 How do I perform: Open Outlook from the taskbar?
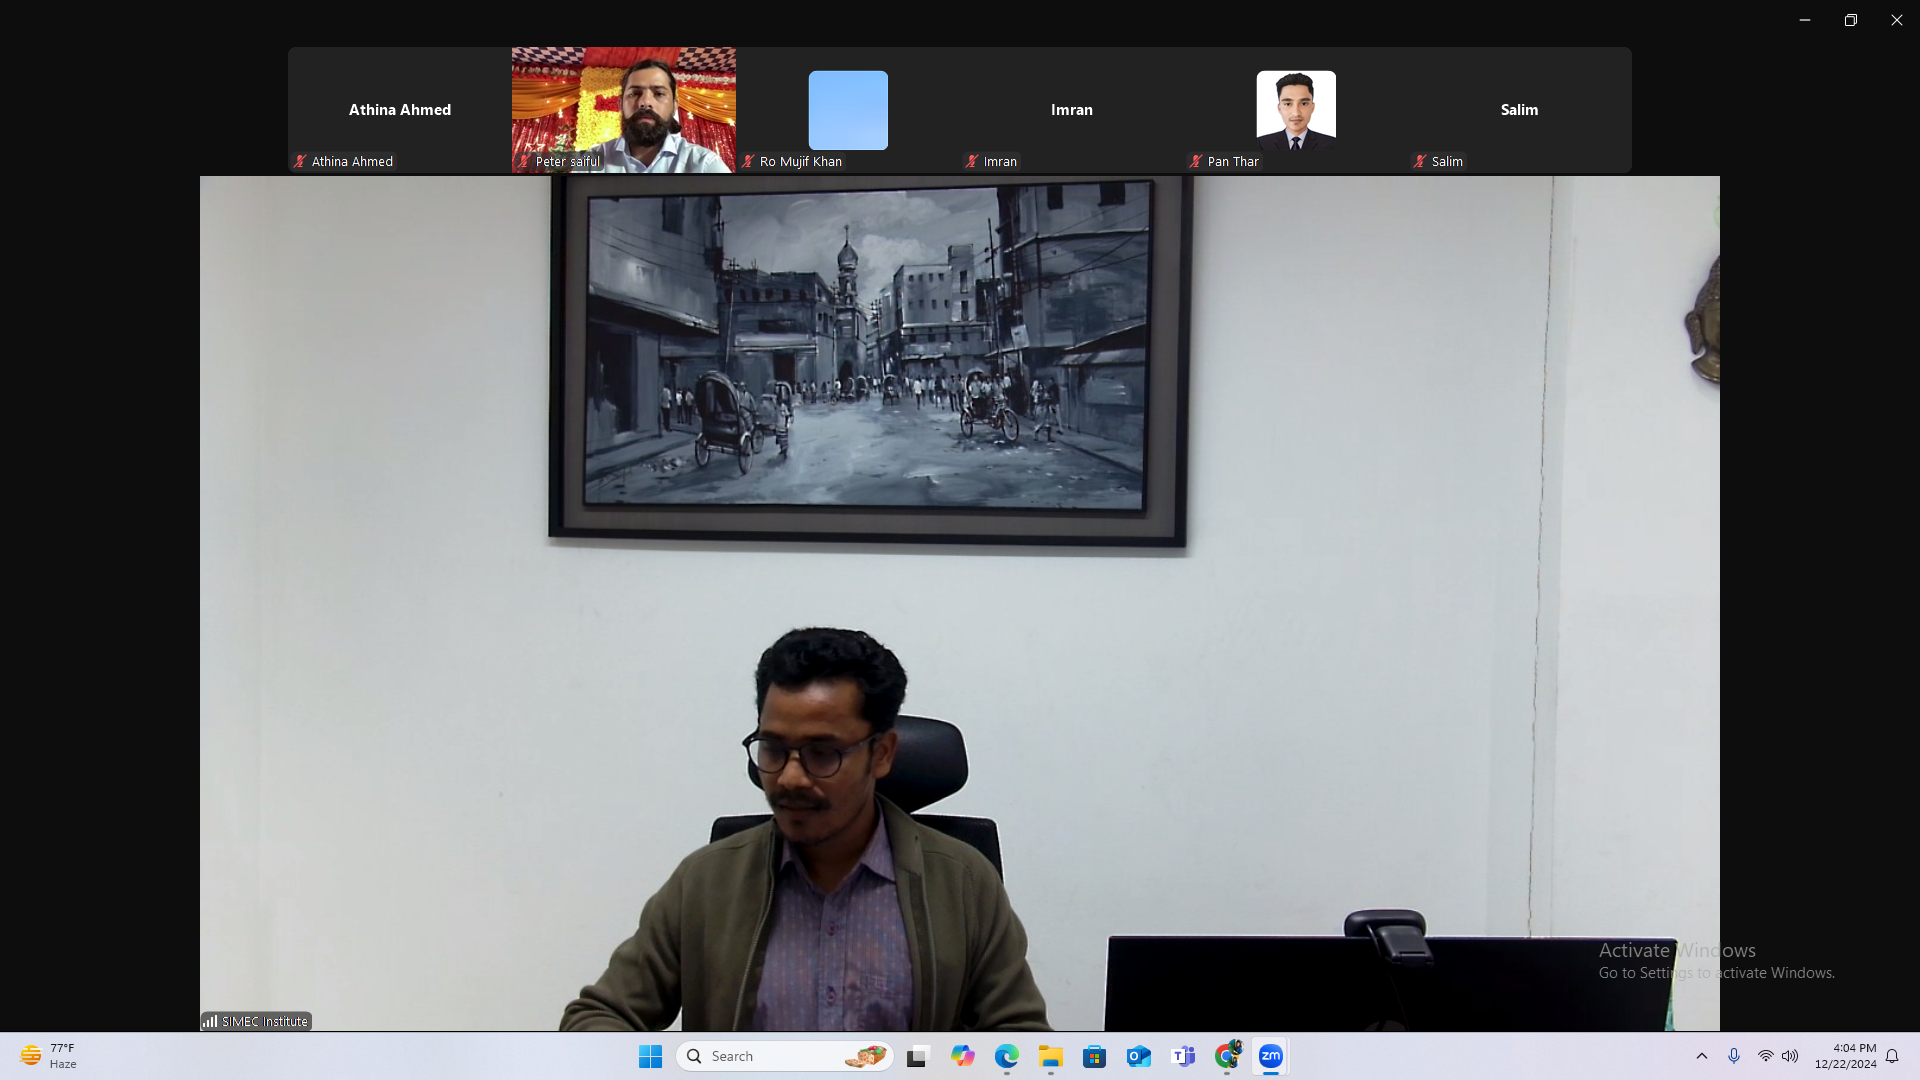[1138, 1056]
